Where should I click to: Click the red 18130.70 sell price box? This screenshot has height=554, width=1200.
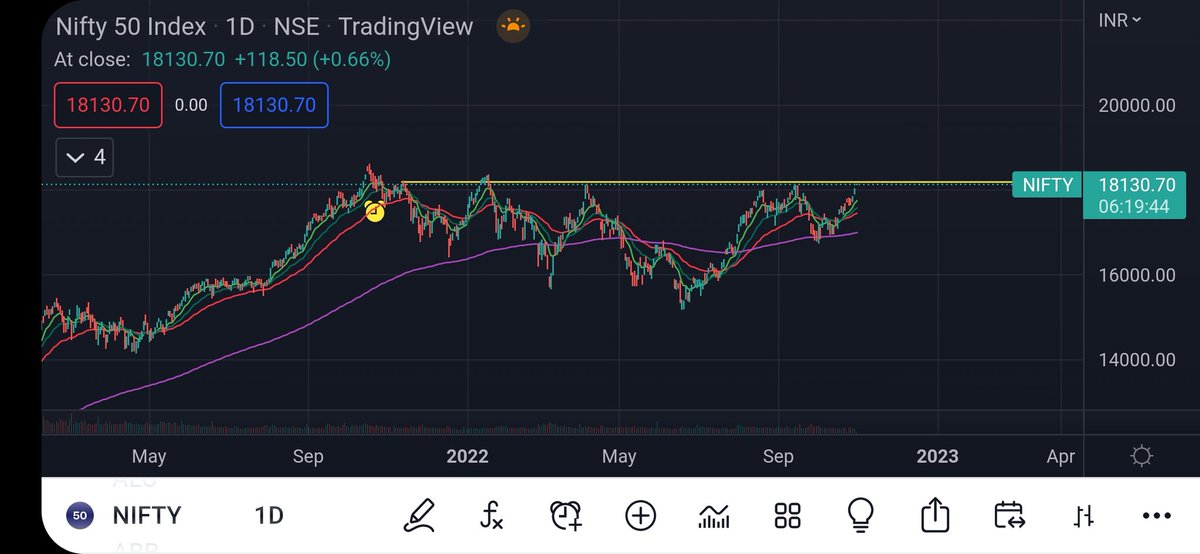pos(108,105)
